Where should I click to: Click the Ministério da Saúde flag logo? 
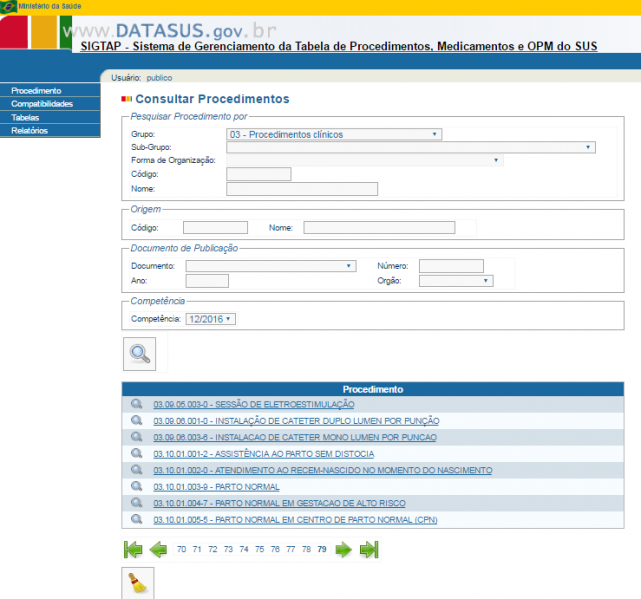[9, 7]
